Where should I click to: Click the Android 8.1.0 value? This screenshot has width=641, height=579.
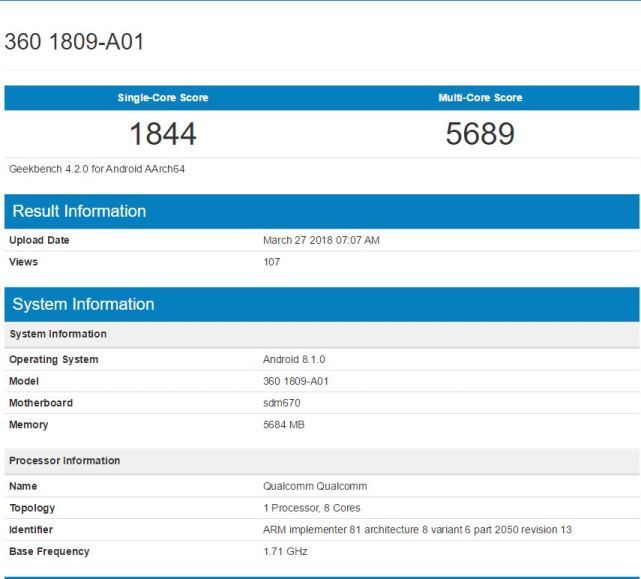pos(294,359)
